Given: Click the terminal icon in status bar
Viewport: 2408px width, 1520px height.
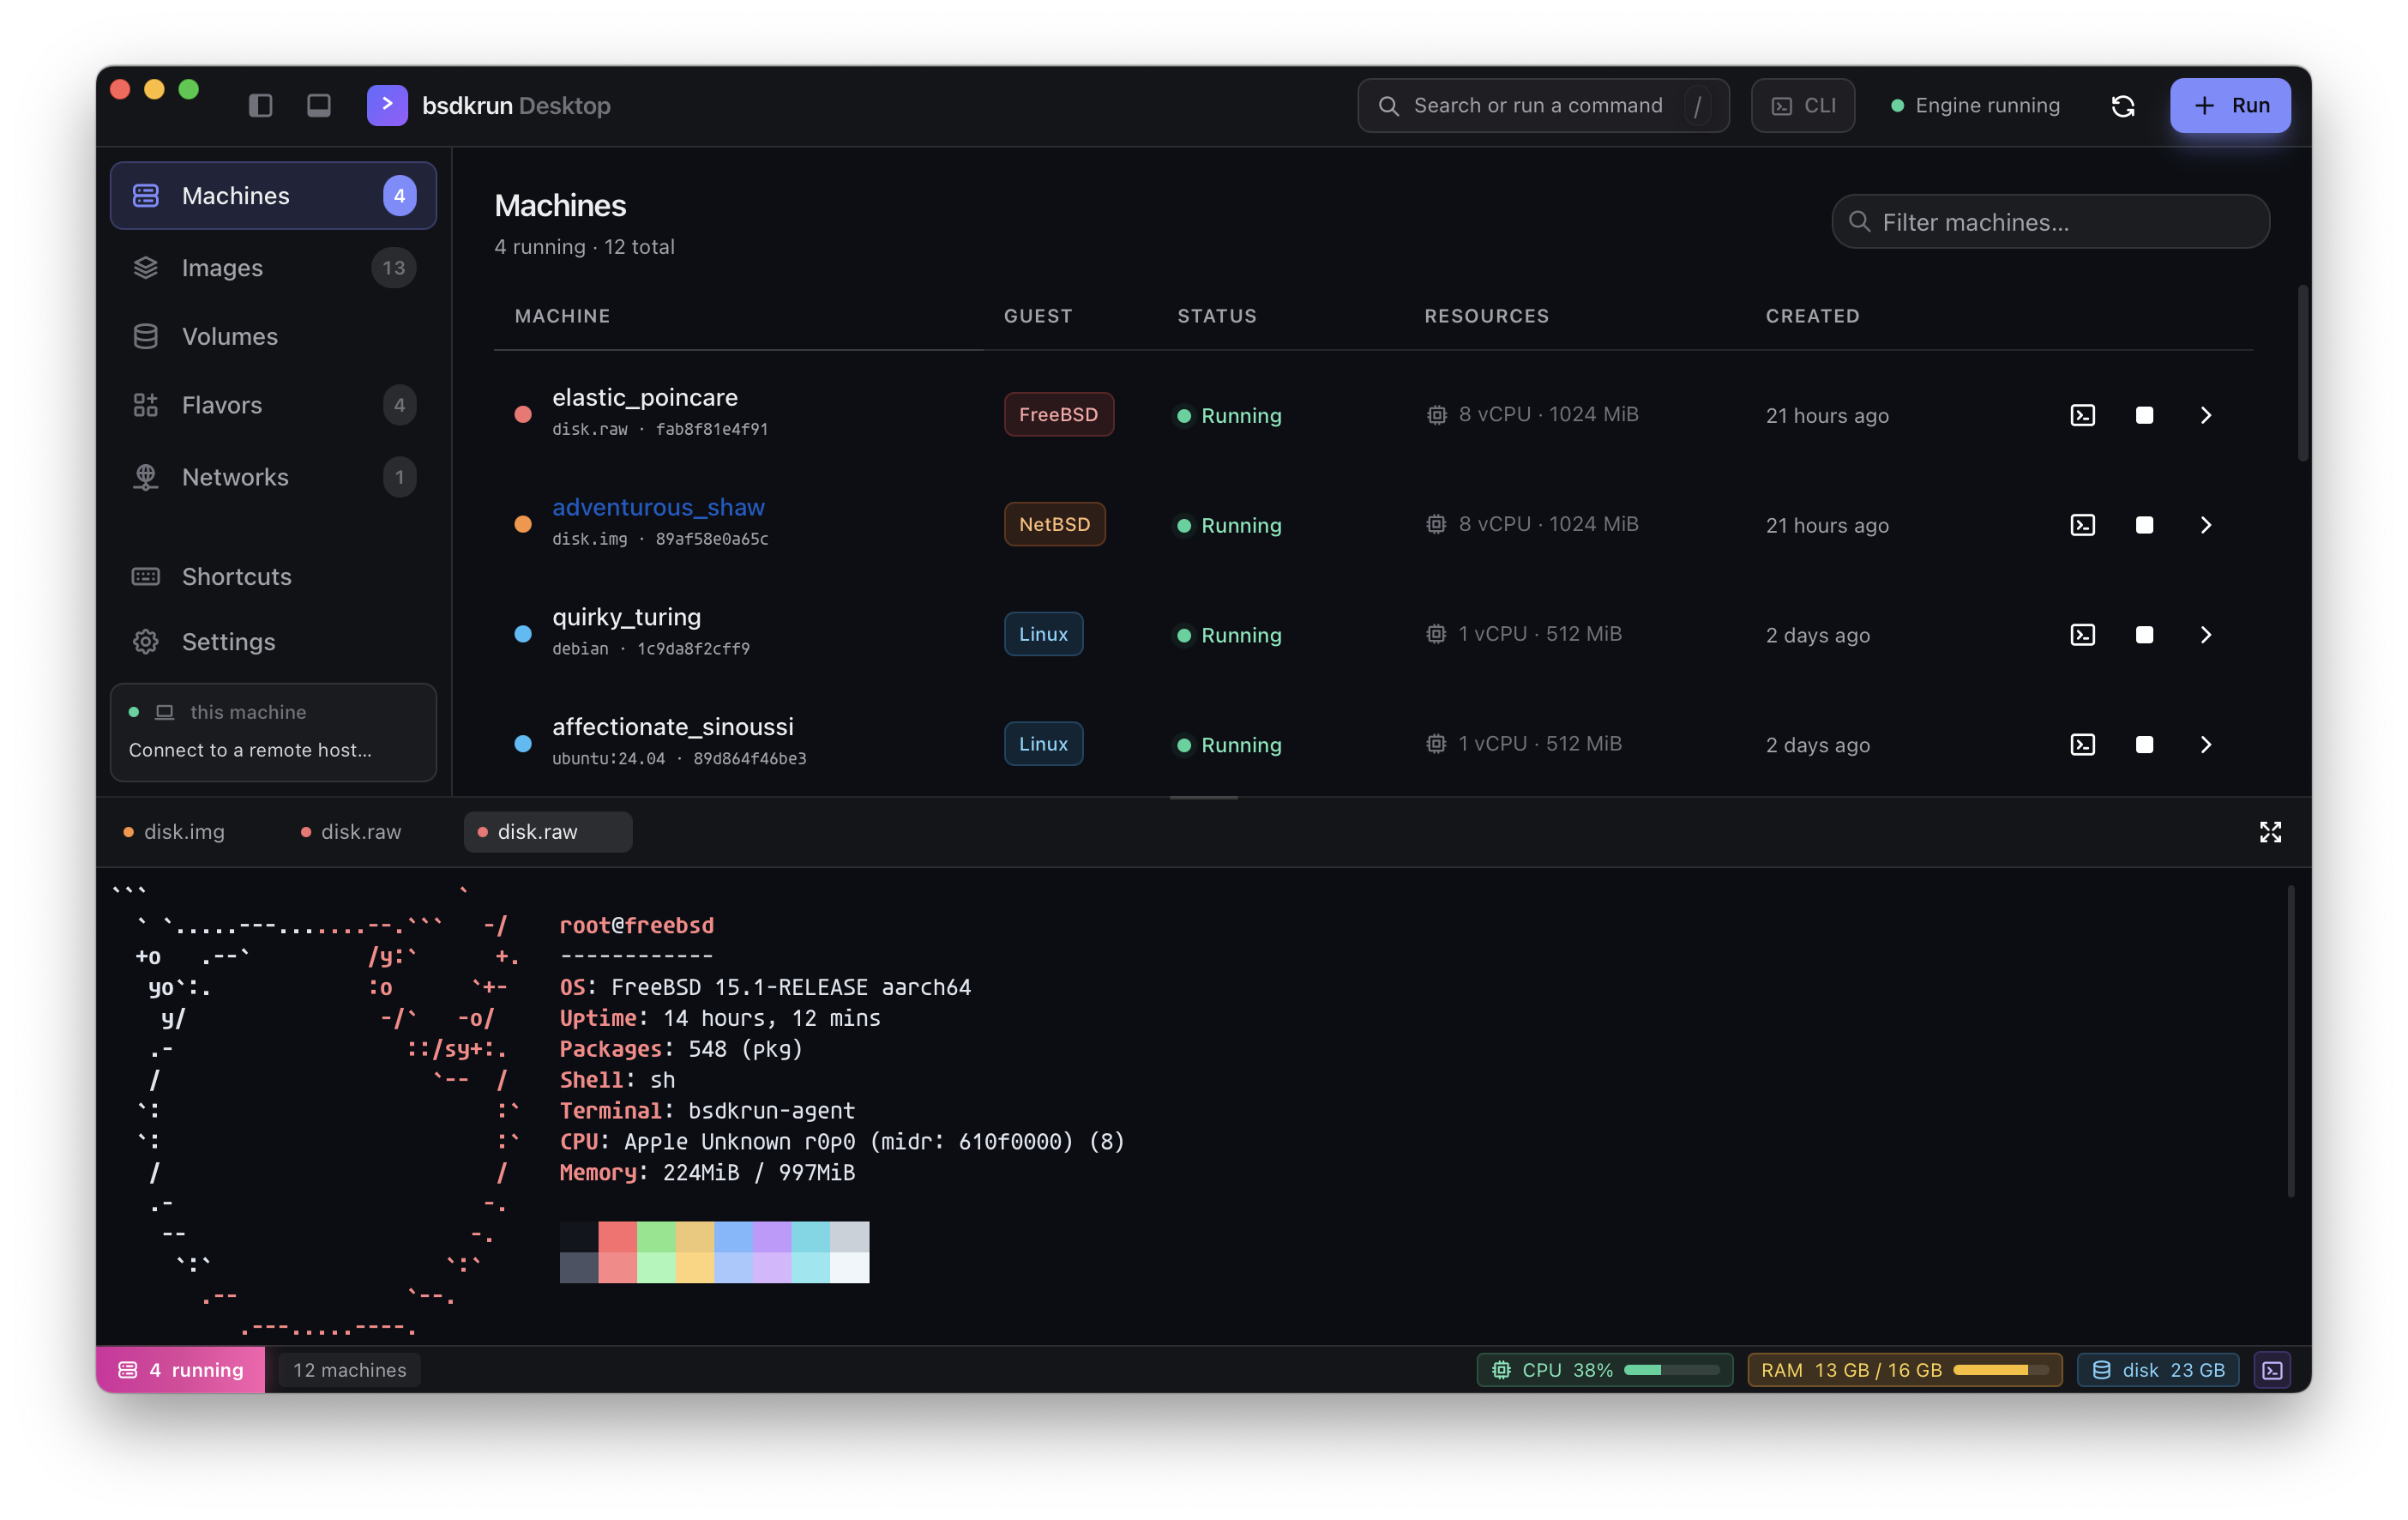Looking at the screenshot, I should coord(2272,1370).
